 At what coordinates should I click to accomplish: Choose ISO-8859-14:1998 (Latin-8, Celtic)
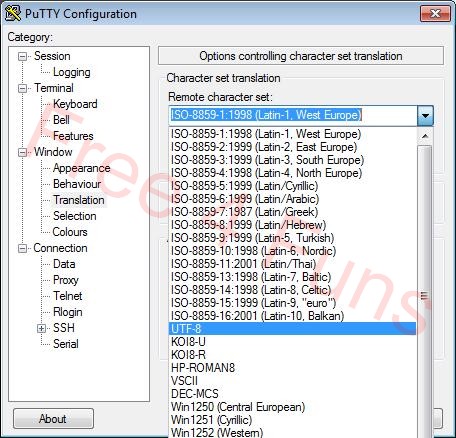tap(293, 290)
